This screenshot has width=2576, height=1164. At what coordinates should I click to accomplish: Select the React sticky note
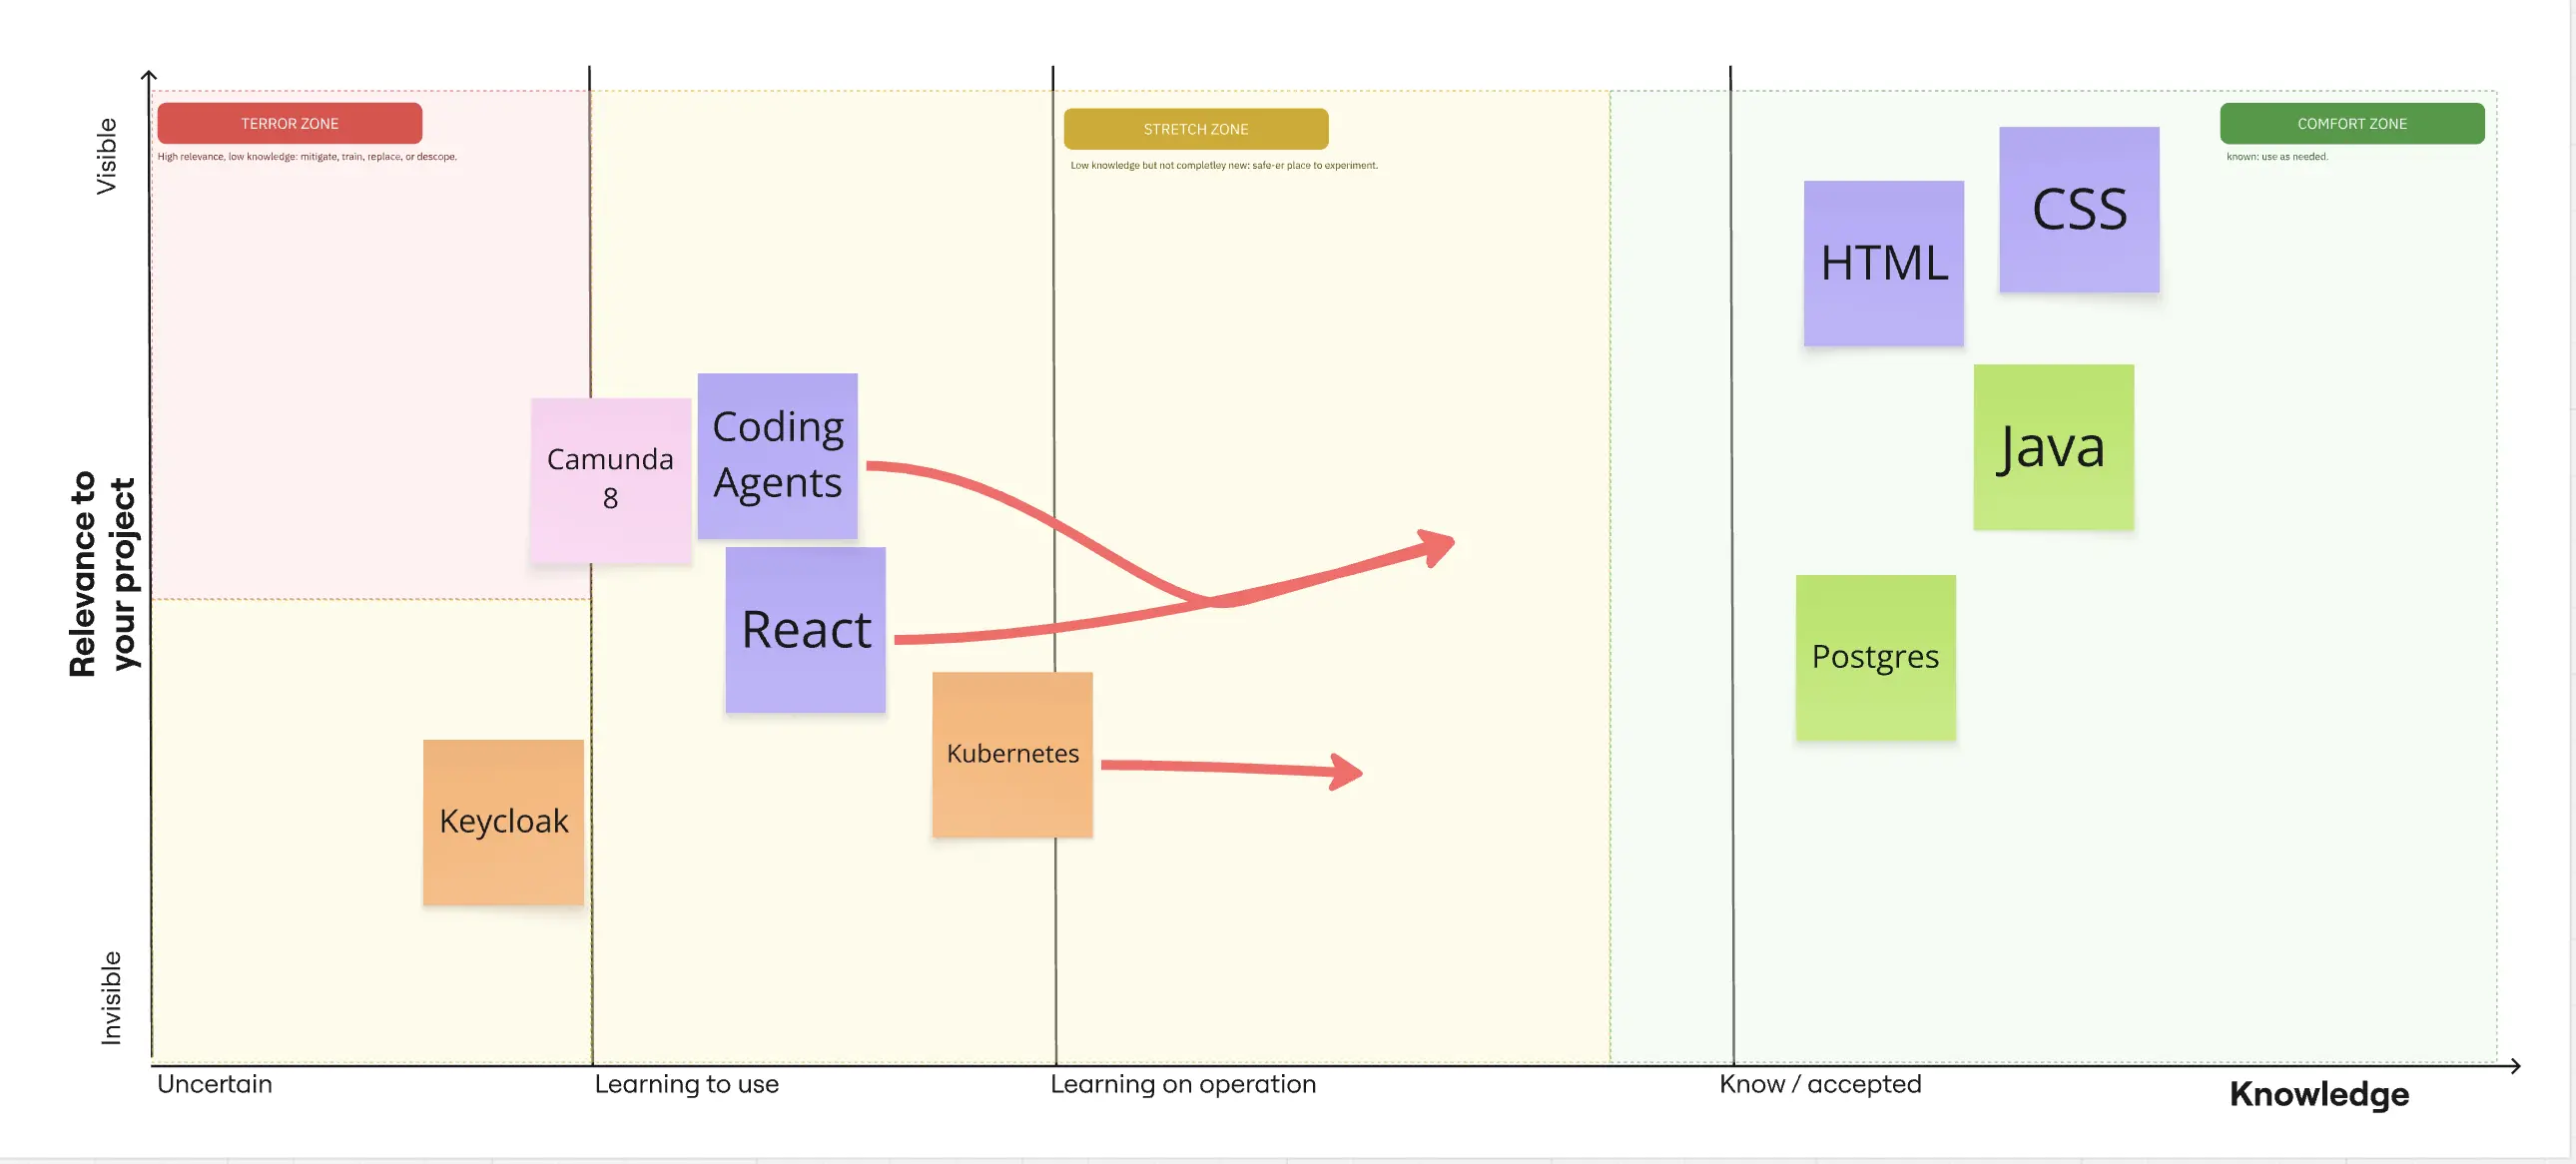click(805, 629)
